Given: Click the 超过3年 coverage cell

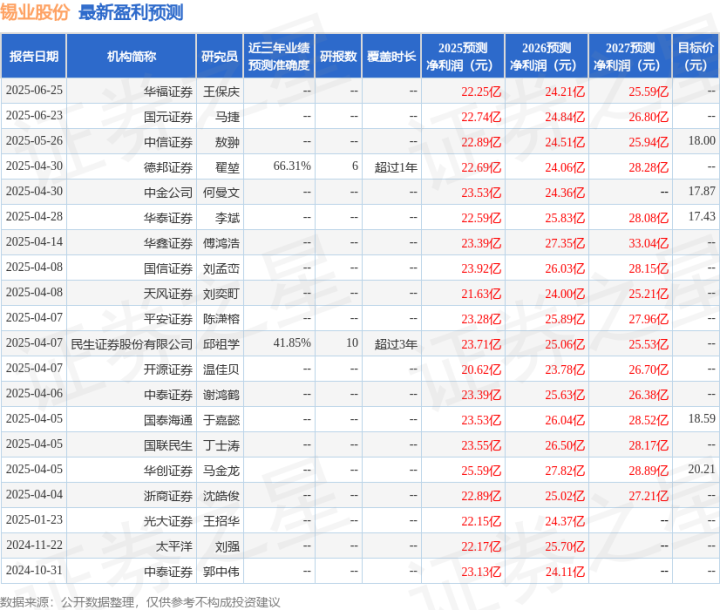Looking at the screenshot, I should (x=396, y=345).
